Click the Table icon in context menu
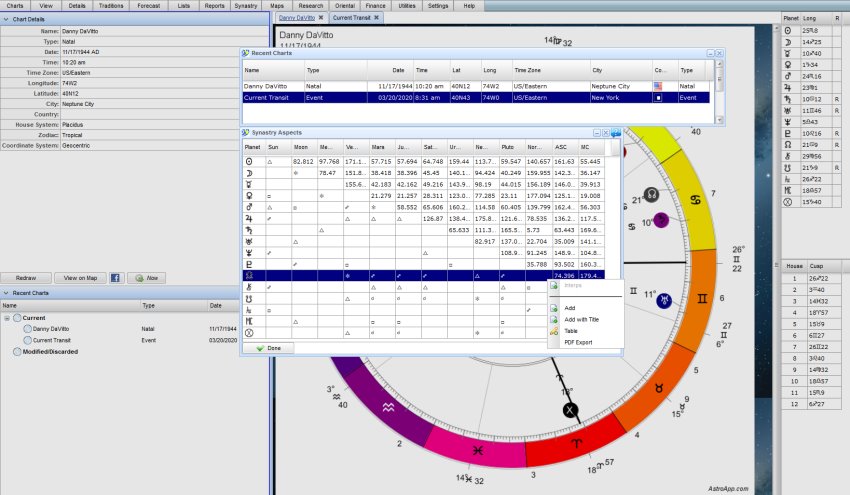Viewport: 850px width, 495px height. [554, 329]
